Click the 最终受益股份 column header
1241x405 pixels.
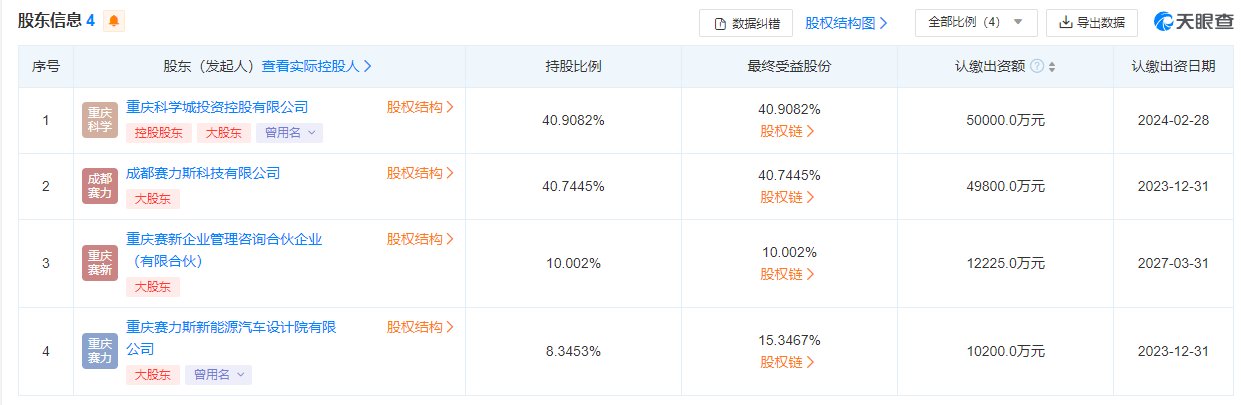point(789,66)
